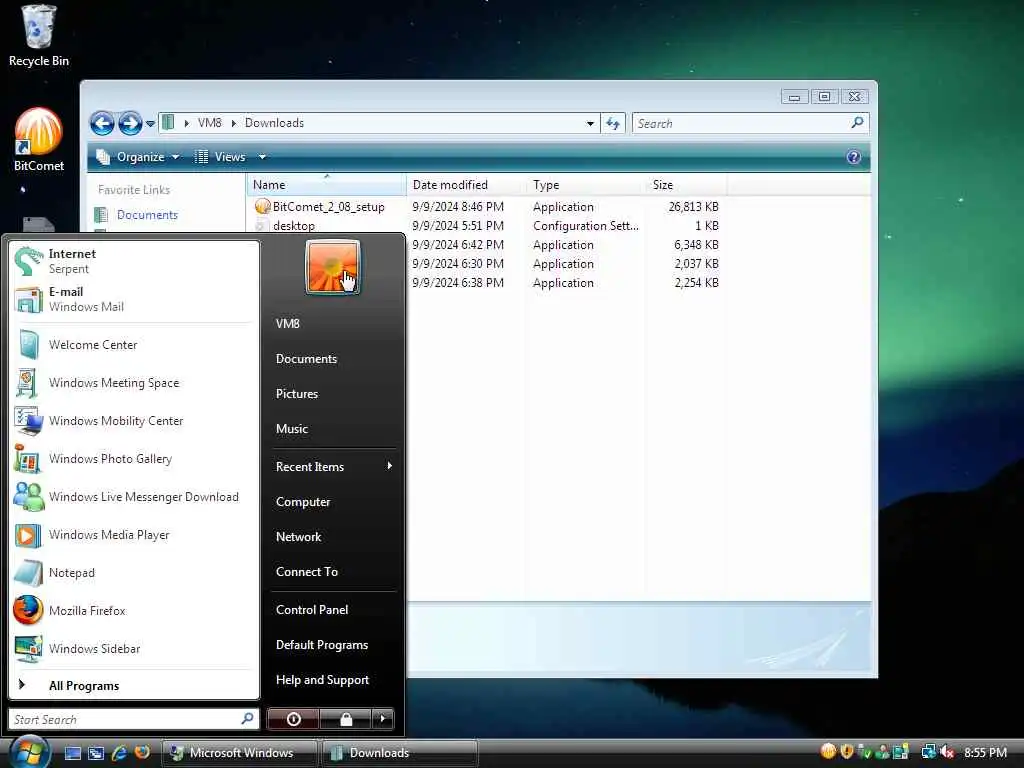The width and height of the screenshot is (1024, 768).
Task: Open Notepad from Start menu
Action: click(x=134, y=573)
